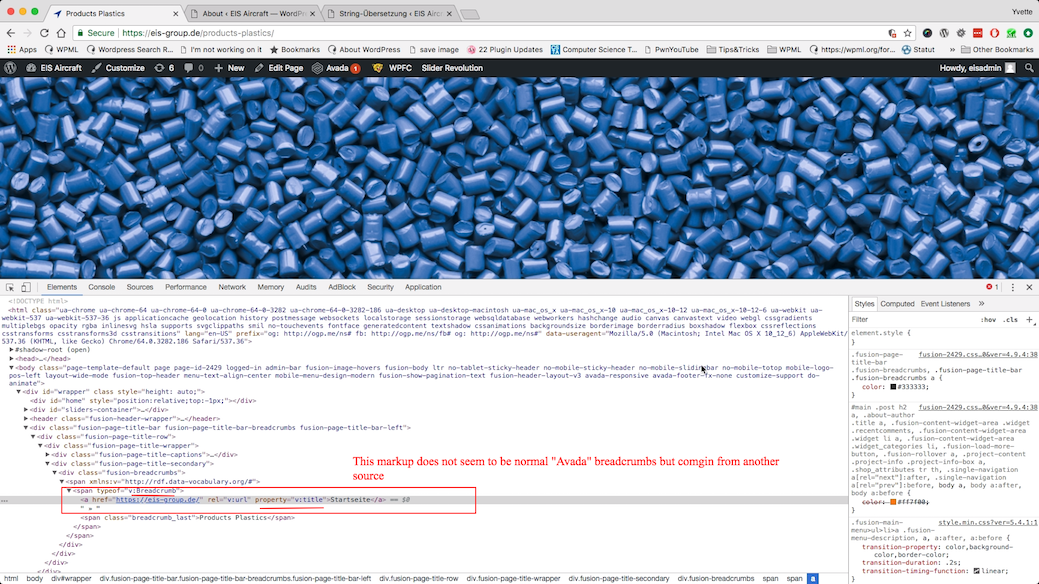The image size is (1039, 584).
Task: Open the Howdy, eisadmin account menu
Action: tap(977, 68)
